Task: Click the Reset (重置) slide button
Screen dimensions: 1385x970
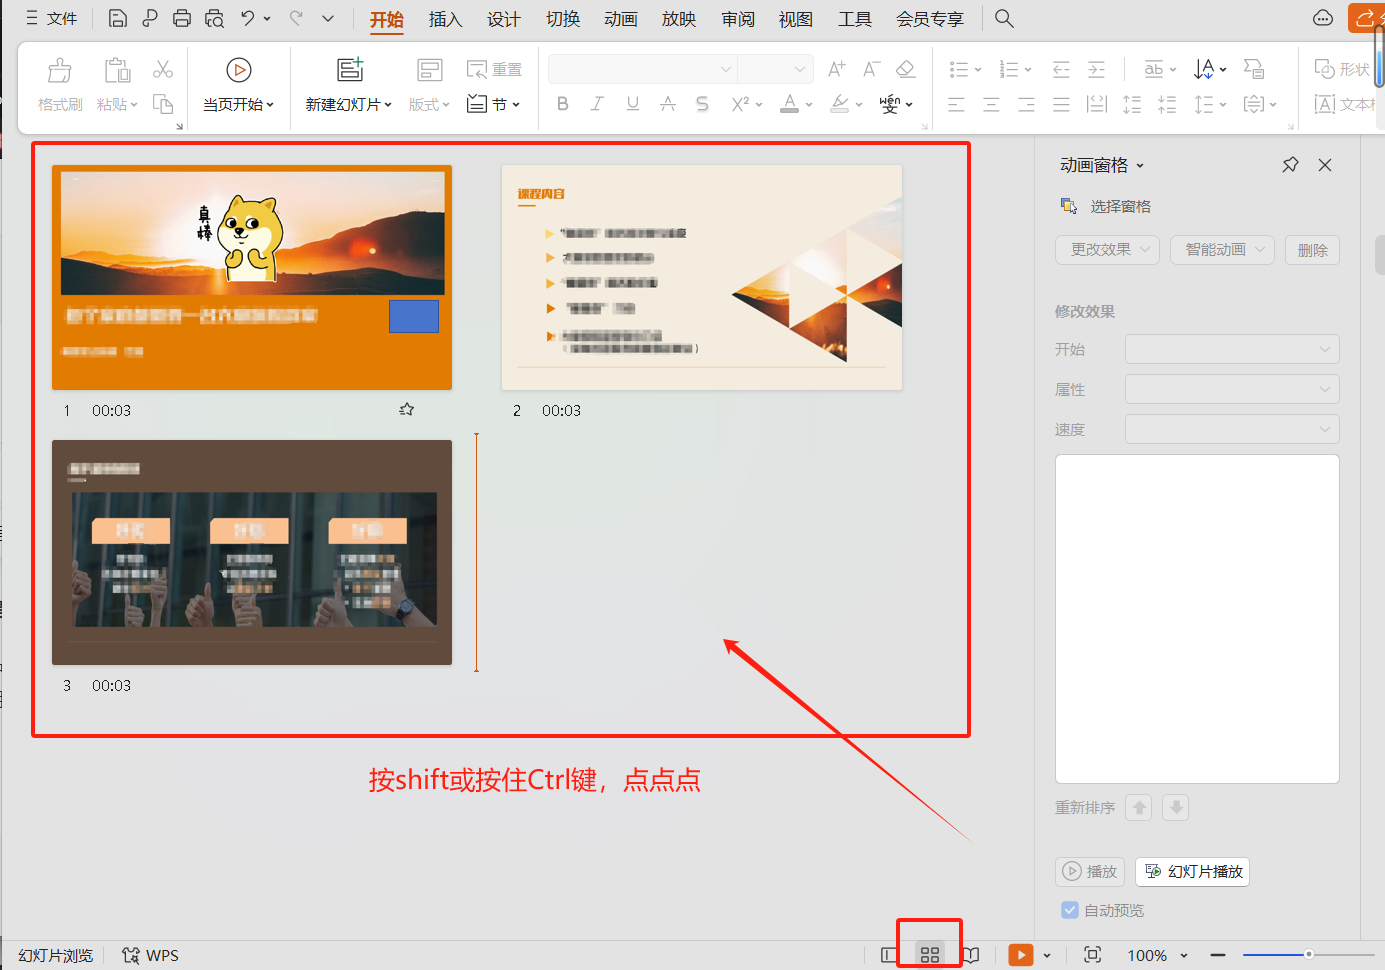Action: [495, 69]
